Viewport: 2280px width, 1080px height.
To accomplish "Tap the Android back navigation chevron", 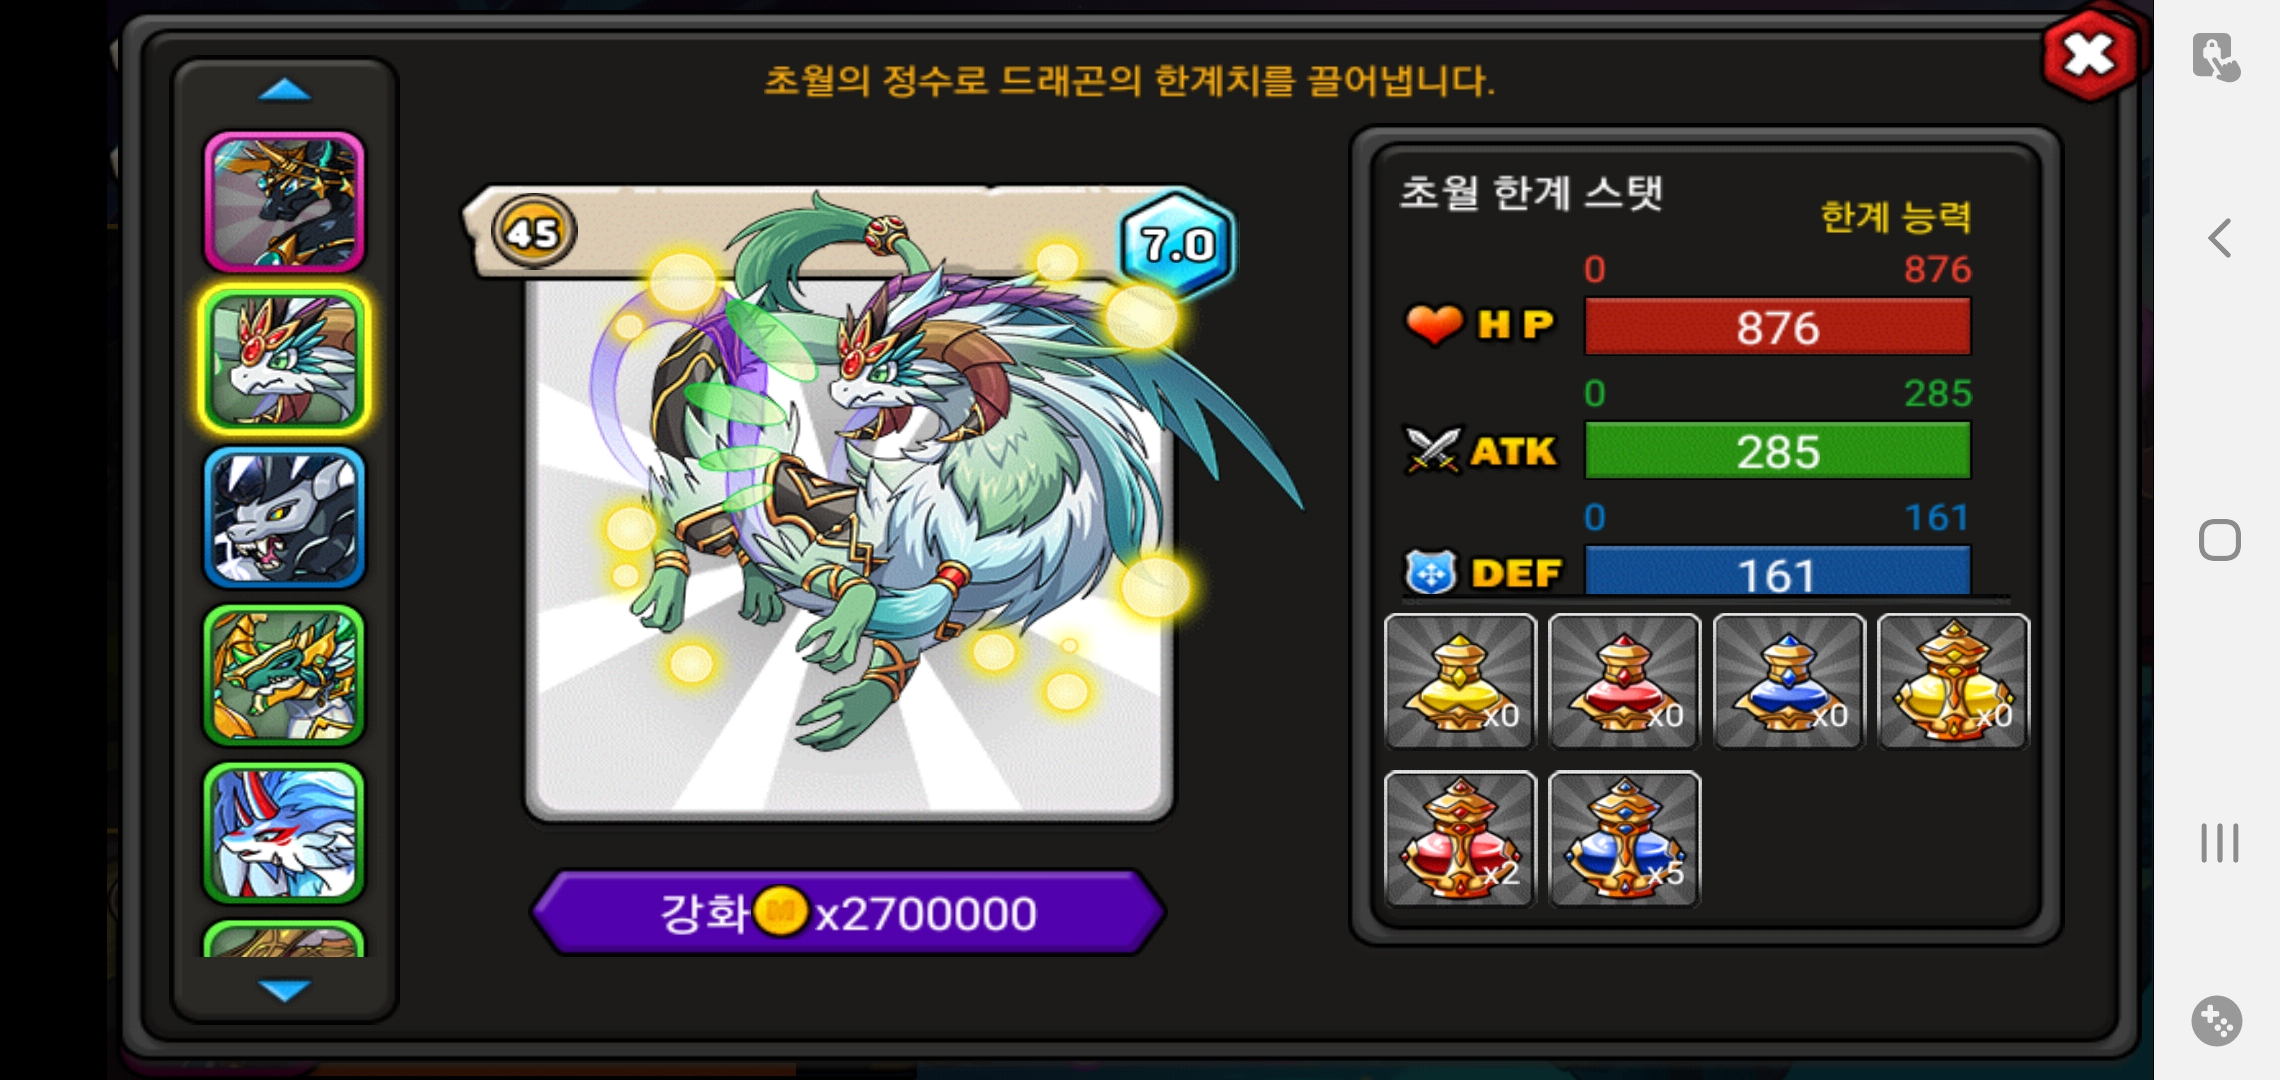I will click(x=2220, y=238).
